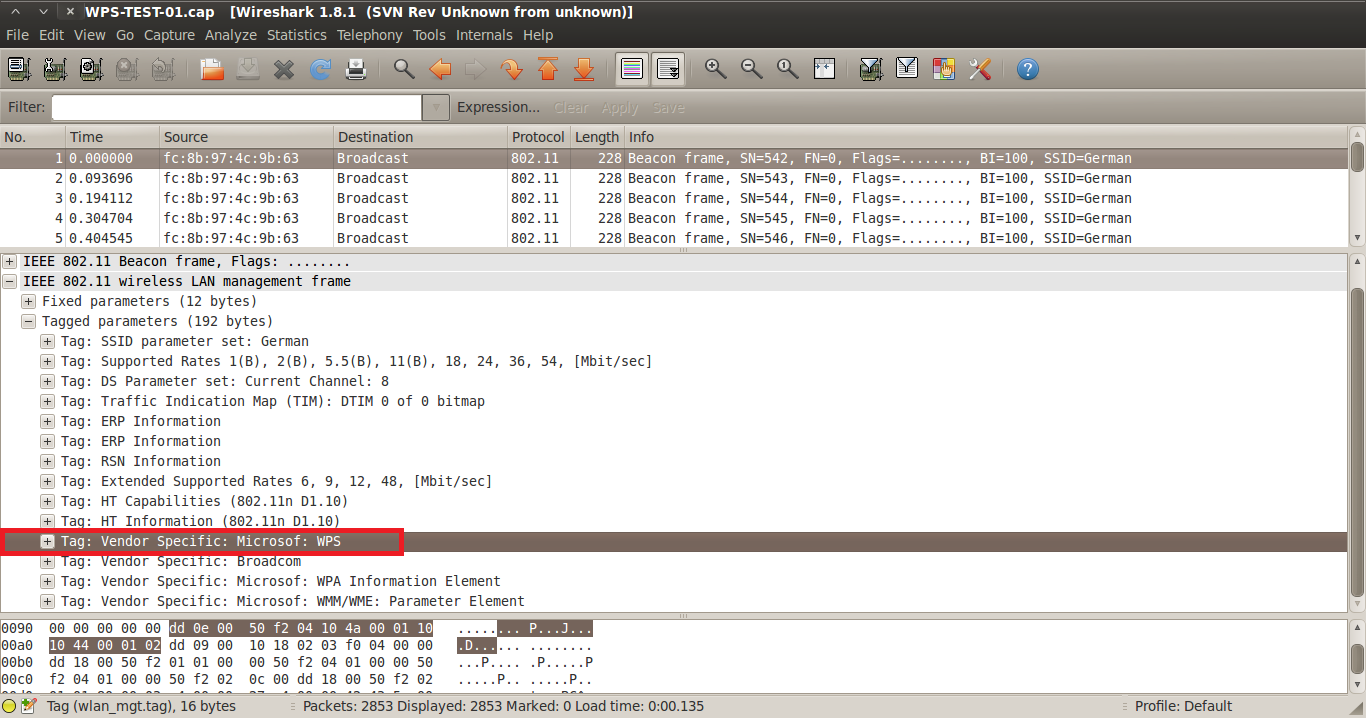1366x718 pixels.
Task: Open help with blue question icon
Action: tap(1027, 69)
